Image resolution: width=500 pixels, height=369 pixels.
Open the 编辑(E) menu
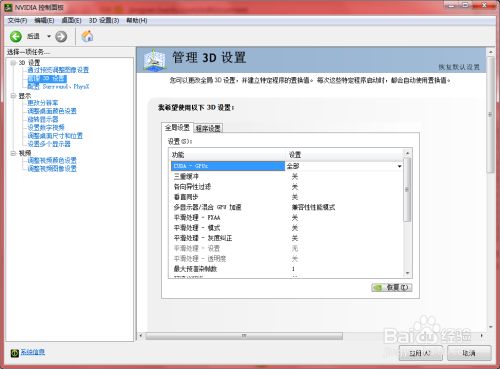coord(44,21)
